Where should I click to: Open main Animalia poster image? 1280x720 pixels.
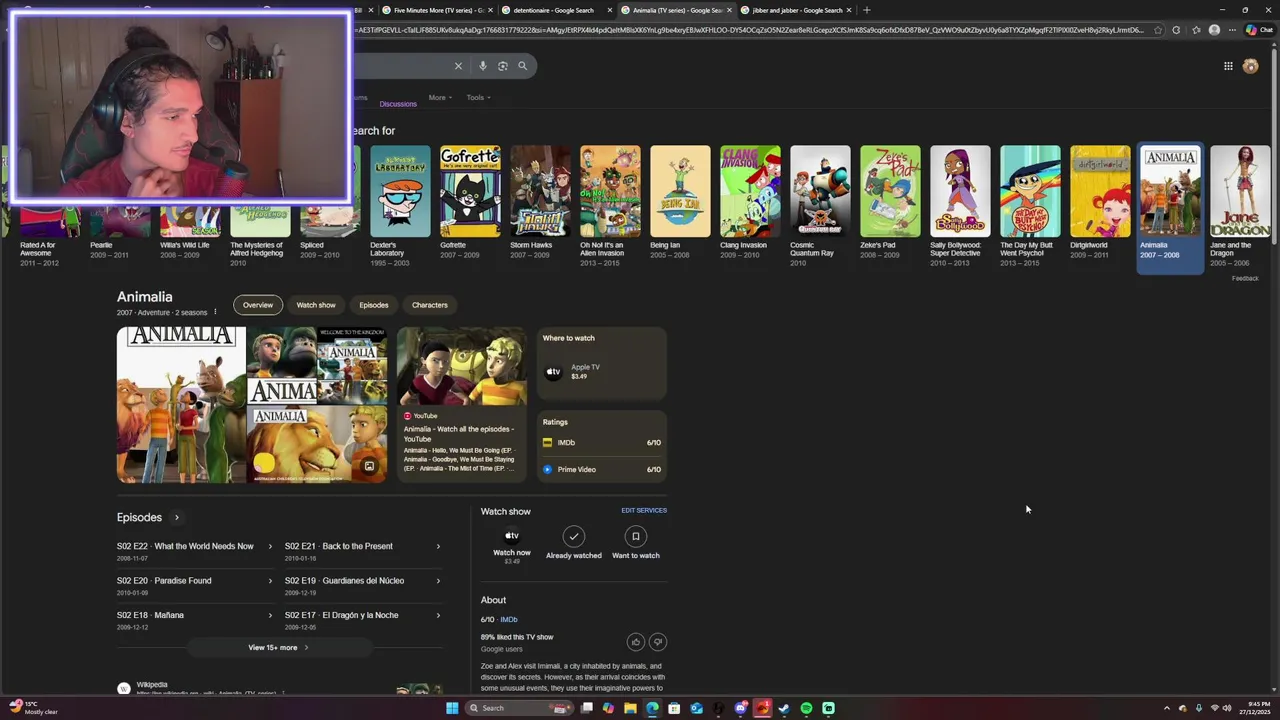181,405
